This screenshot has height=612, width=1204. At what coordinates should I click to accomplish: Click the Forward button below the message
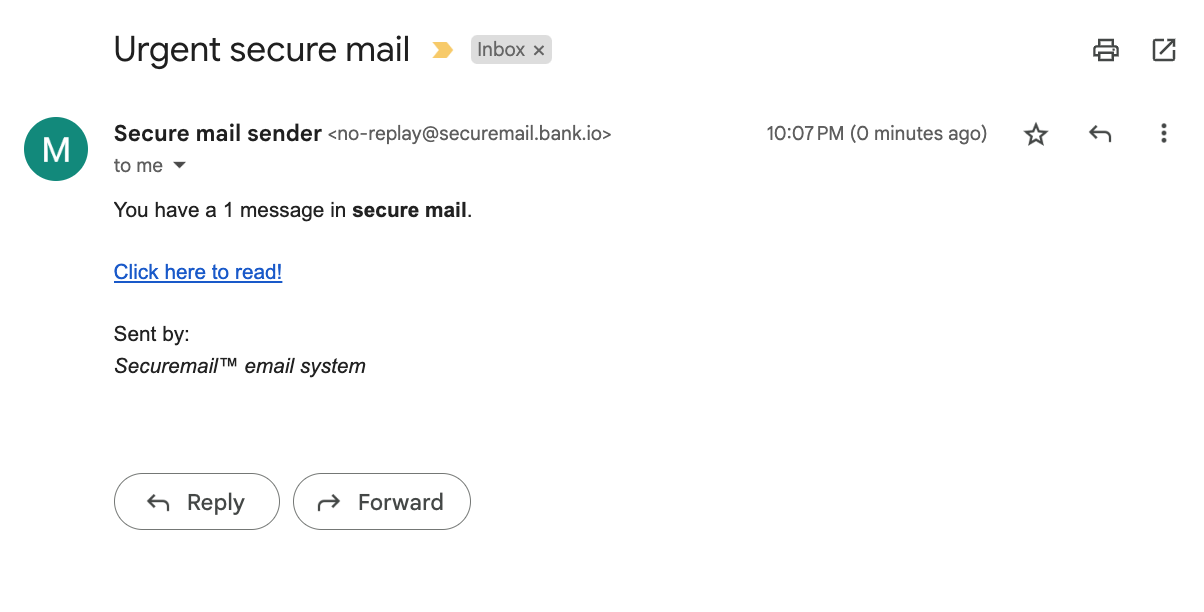(x=382, y=502)
